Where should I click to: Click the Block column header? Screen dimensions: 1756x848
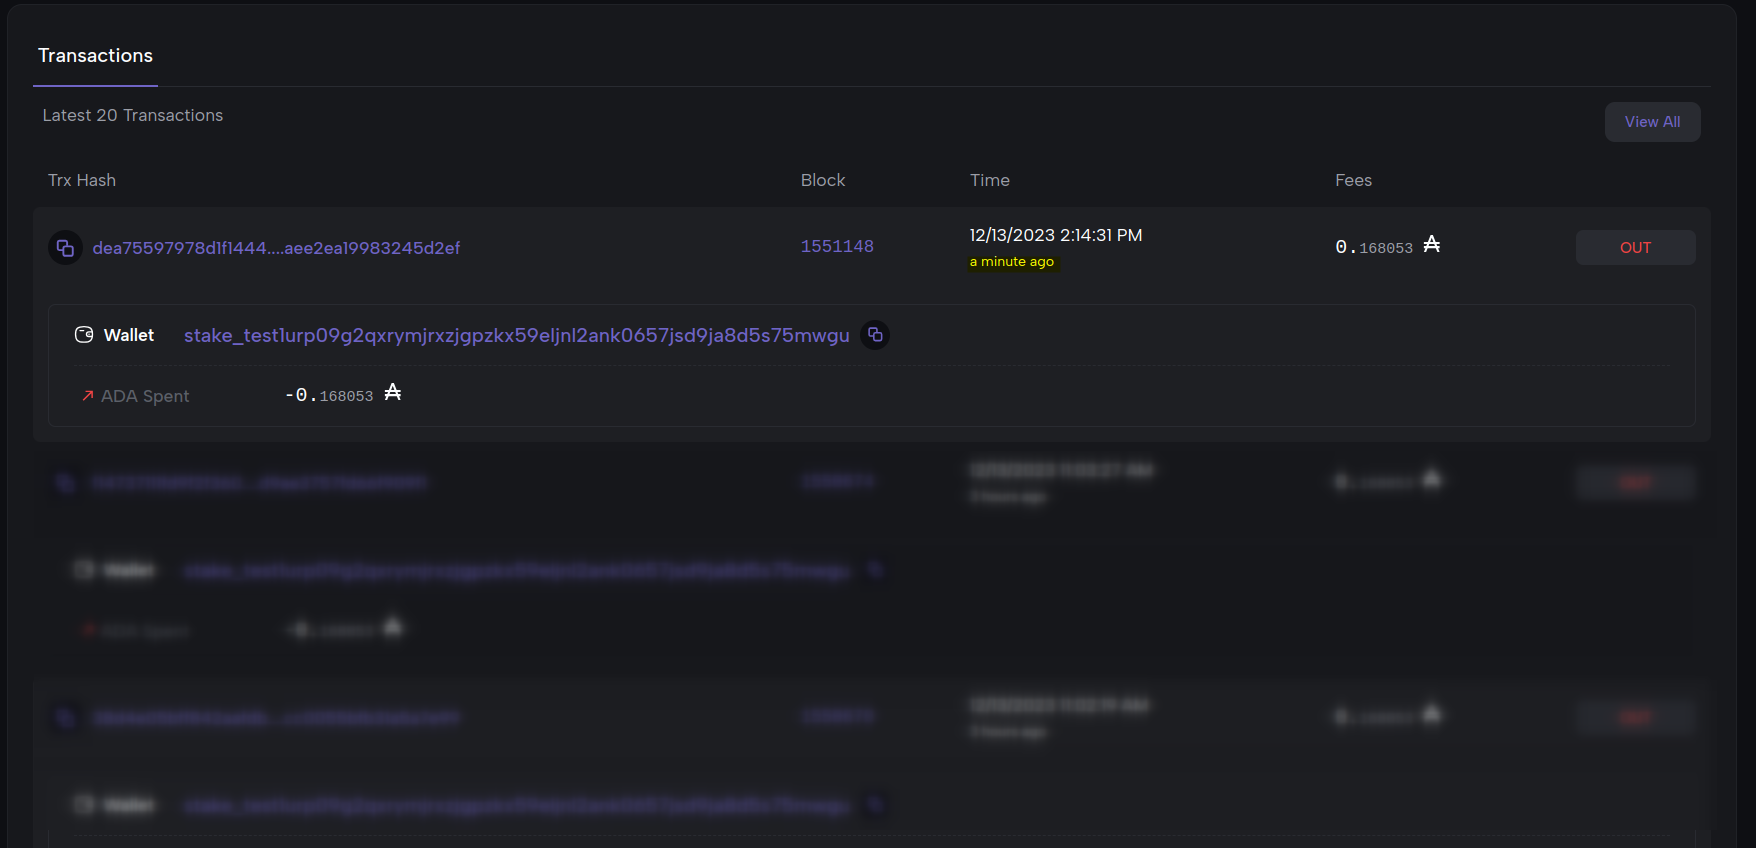(823, 180)
